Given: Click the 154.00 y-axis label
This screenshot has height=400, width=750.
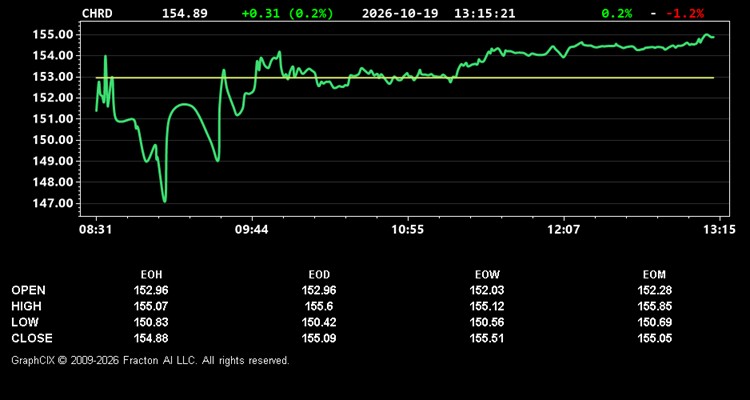Looking at the screenshot, I should coord(53,56).
